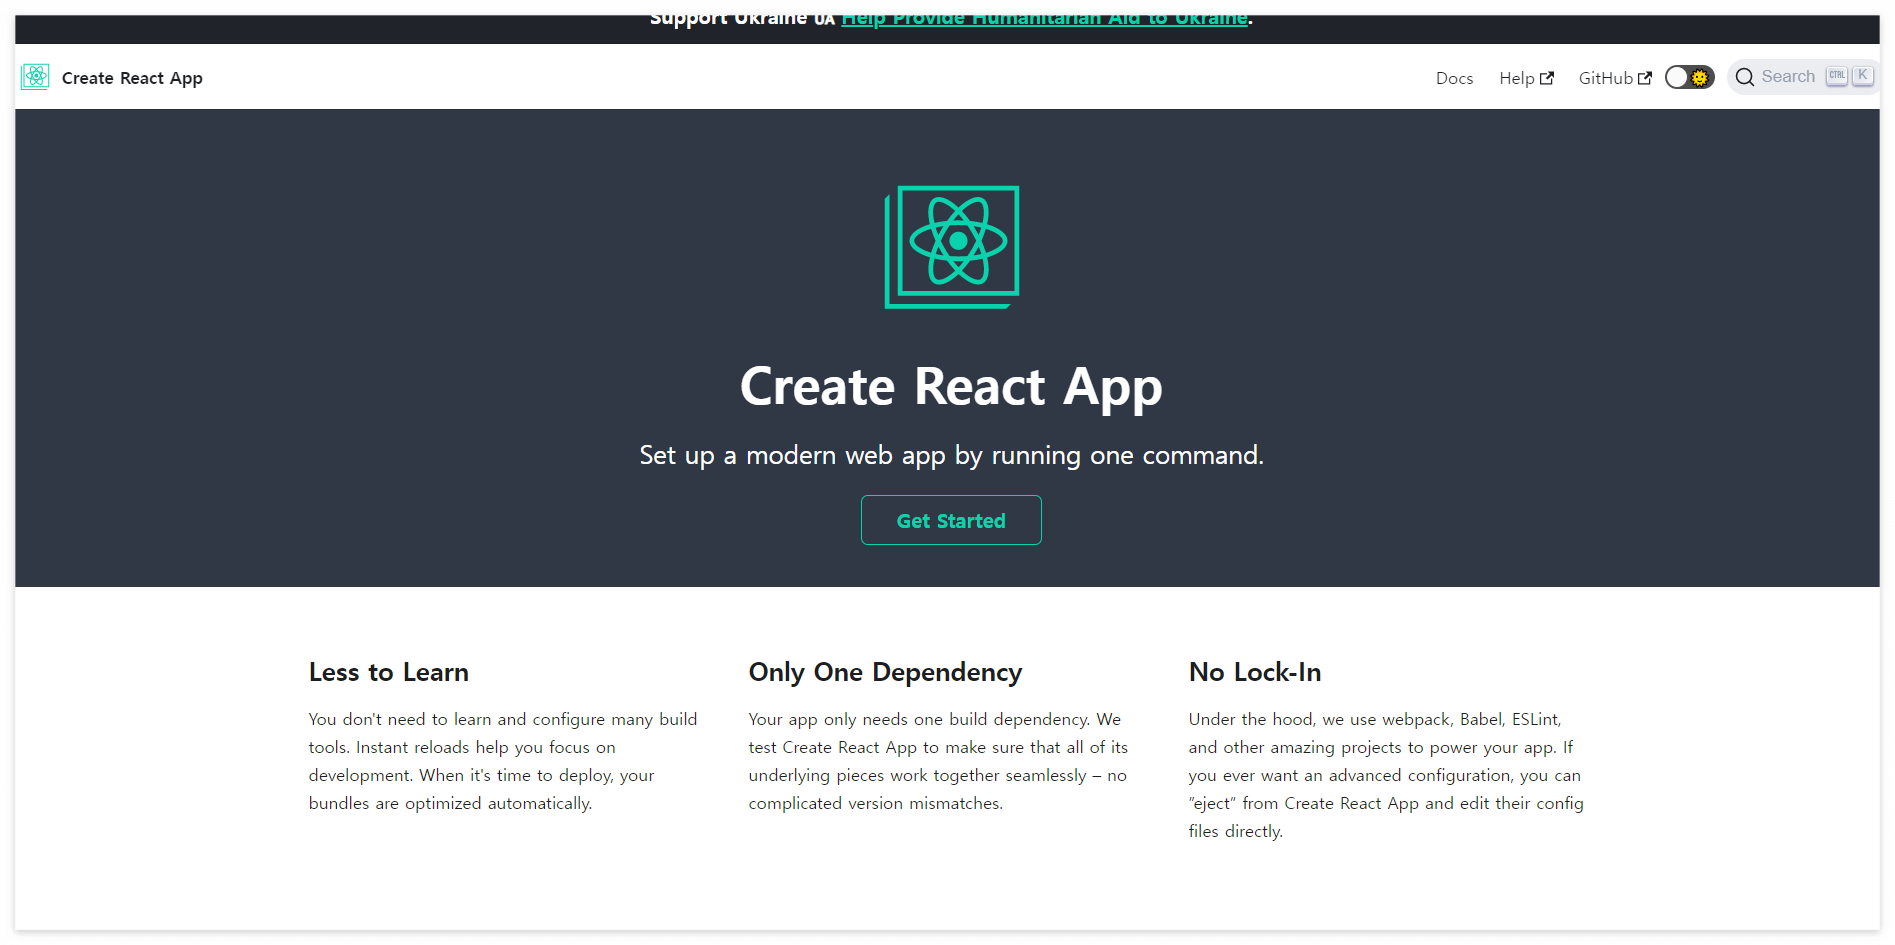Click the 'Less to Learn' heading
The height and width of the screenshot is (945, 1895).
[x=389, y=672]
